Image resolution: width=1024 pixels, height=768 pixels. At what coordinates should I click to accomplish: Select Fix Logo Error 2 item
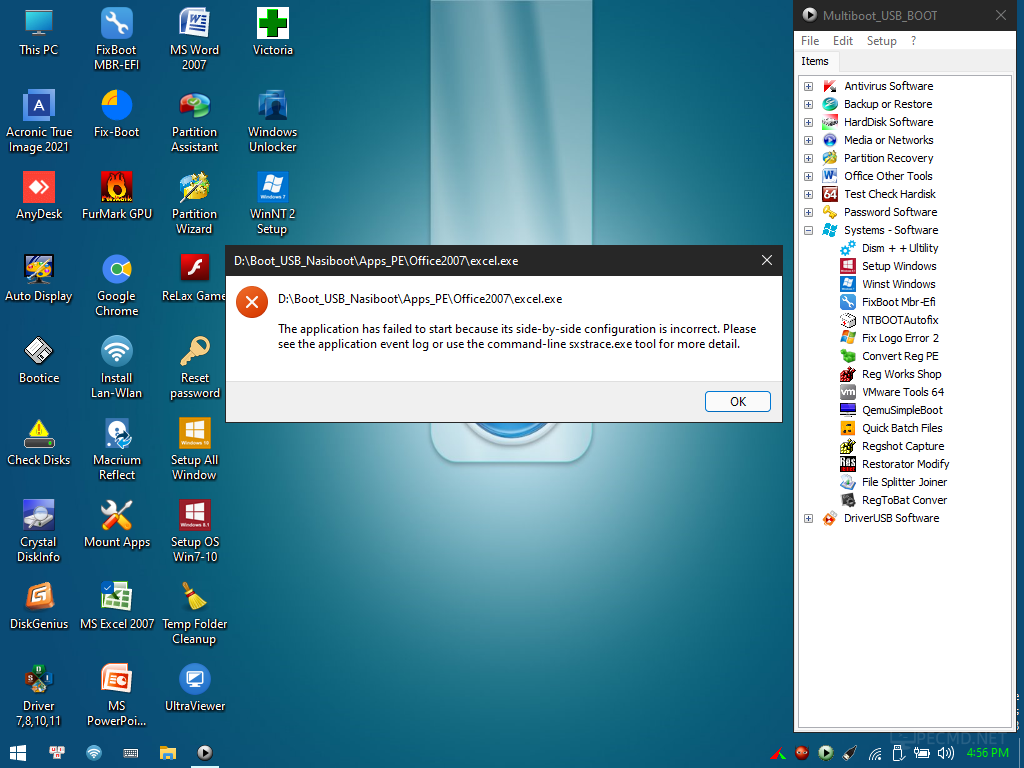point(900,338)
